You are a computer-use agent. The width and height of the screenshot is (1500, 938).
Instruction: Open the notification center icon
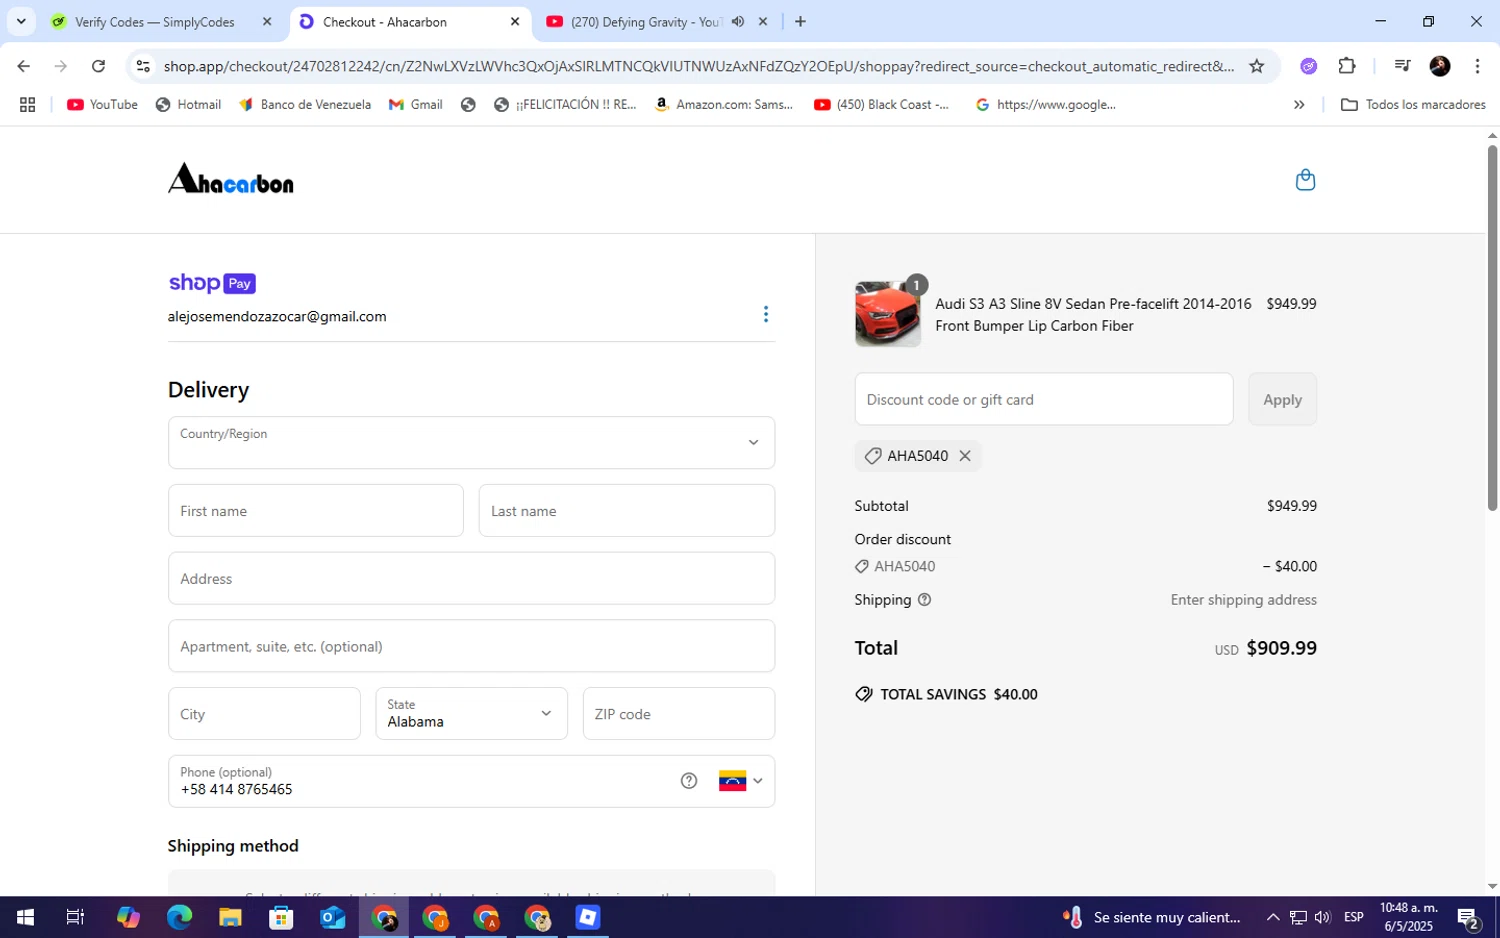click(1468, 917)
